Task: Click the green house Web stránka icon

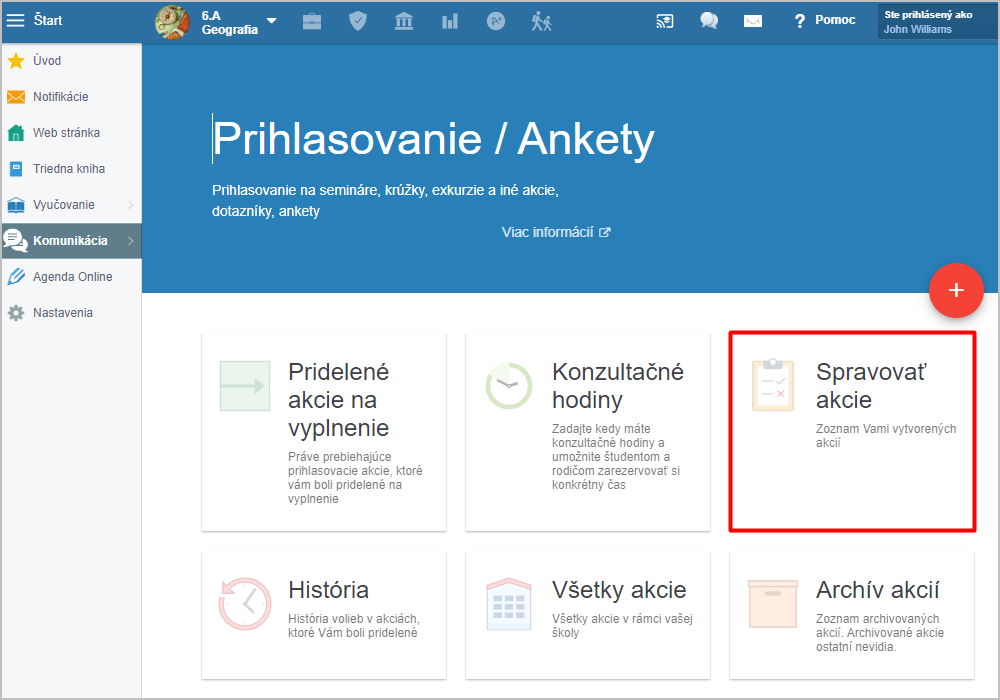Action: coord(16,133)
